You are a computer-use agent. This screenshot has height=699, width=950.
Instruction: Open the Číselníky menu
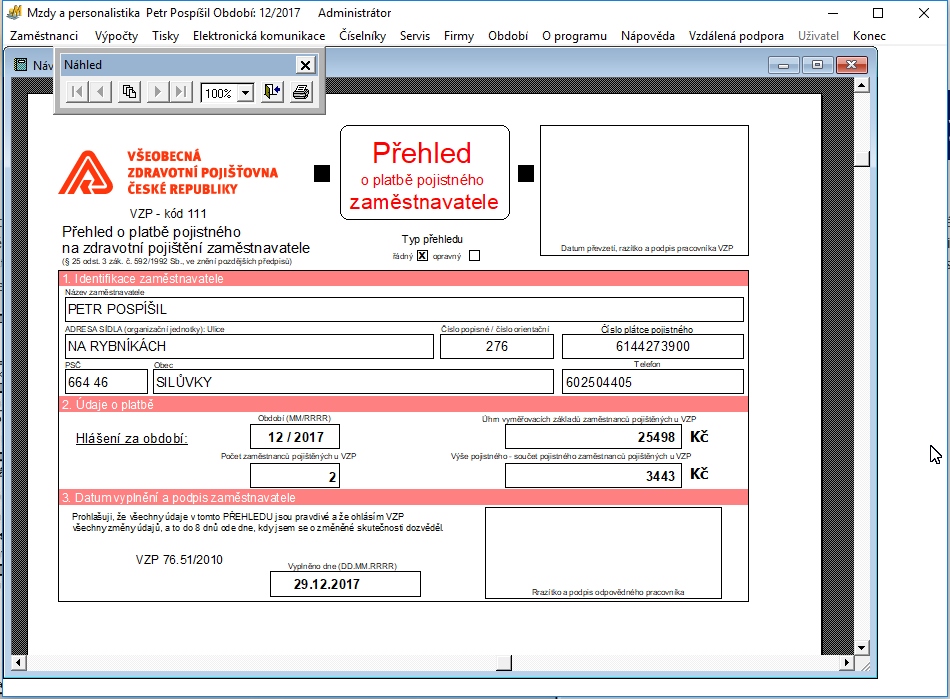click(x=362, y=36)
